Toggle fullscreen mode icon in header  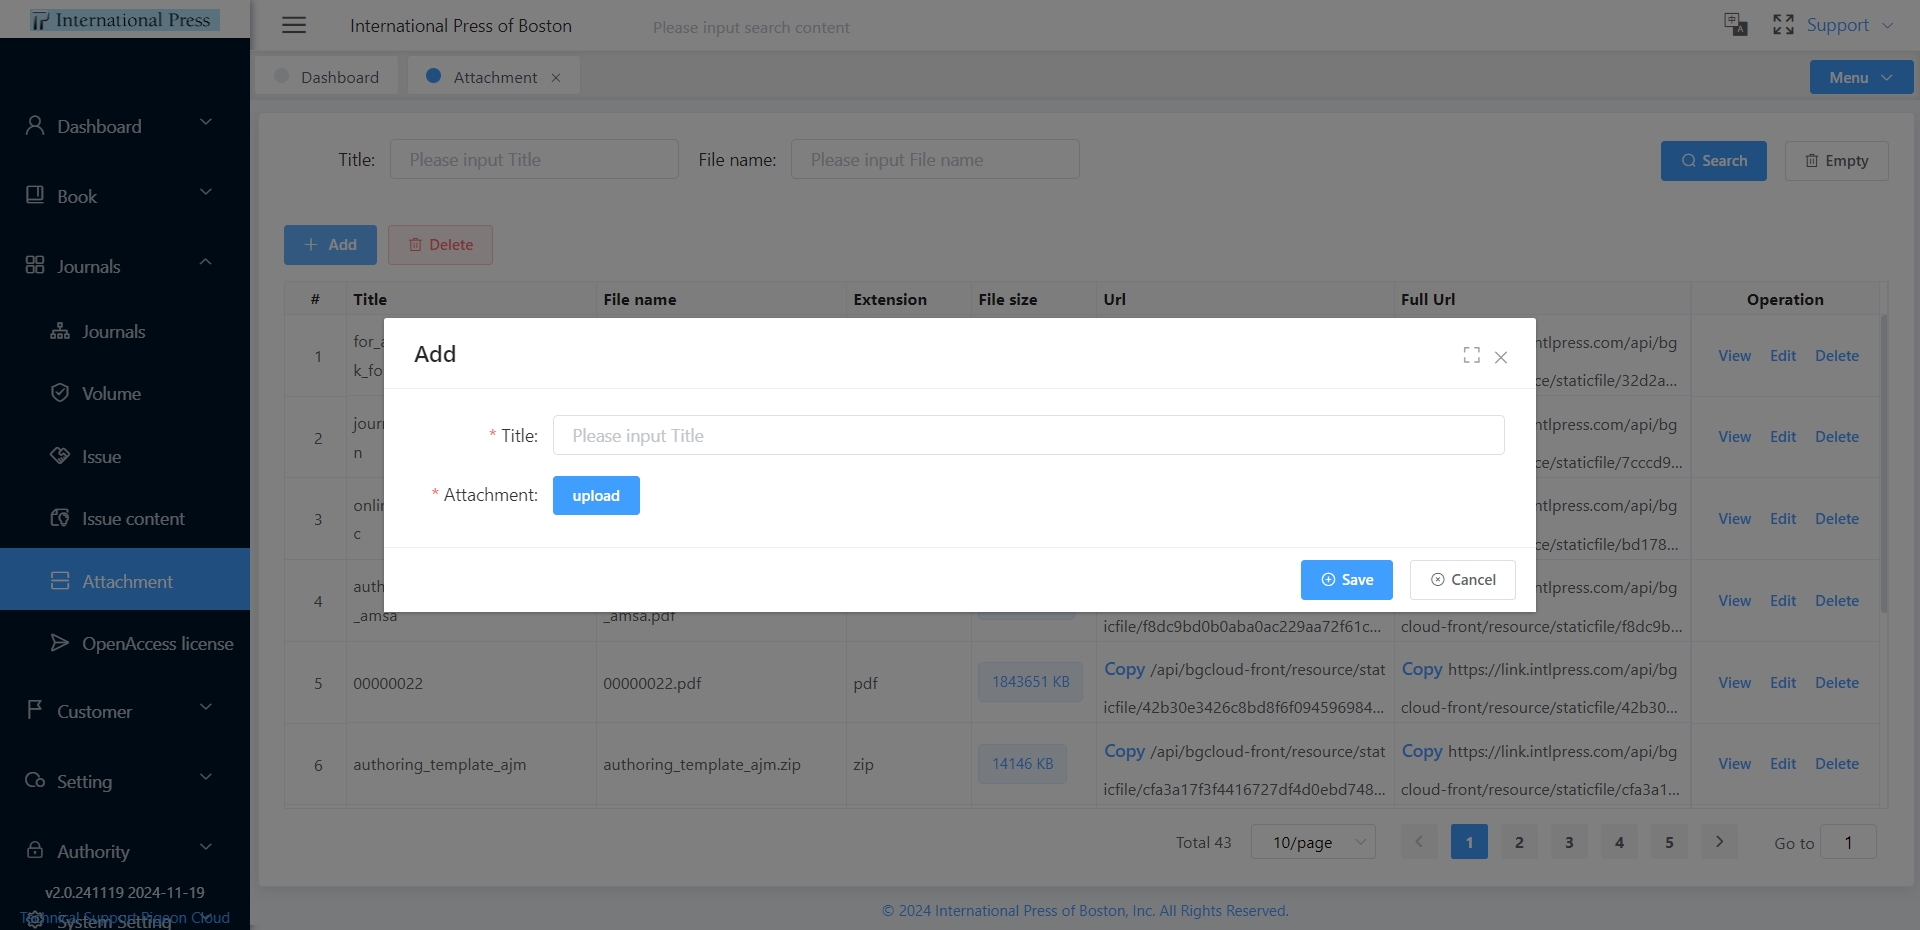pyautogui.click(x=1783, y=25)
